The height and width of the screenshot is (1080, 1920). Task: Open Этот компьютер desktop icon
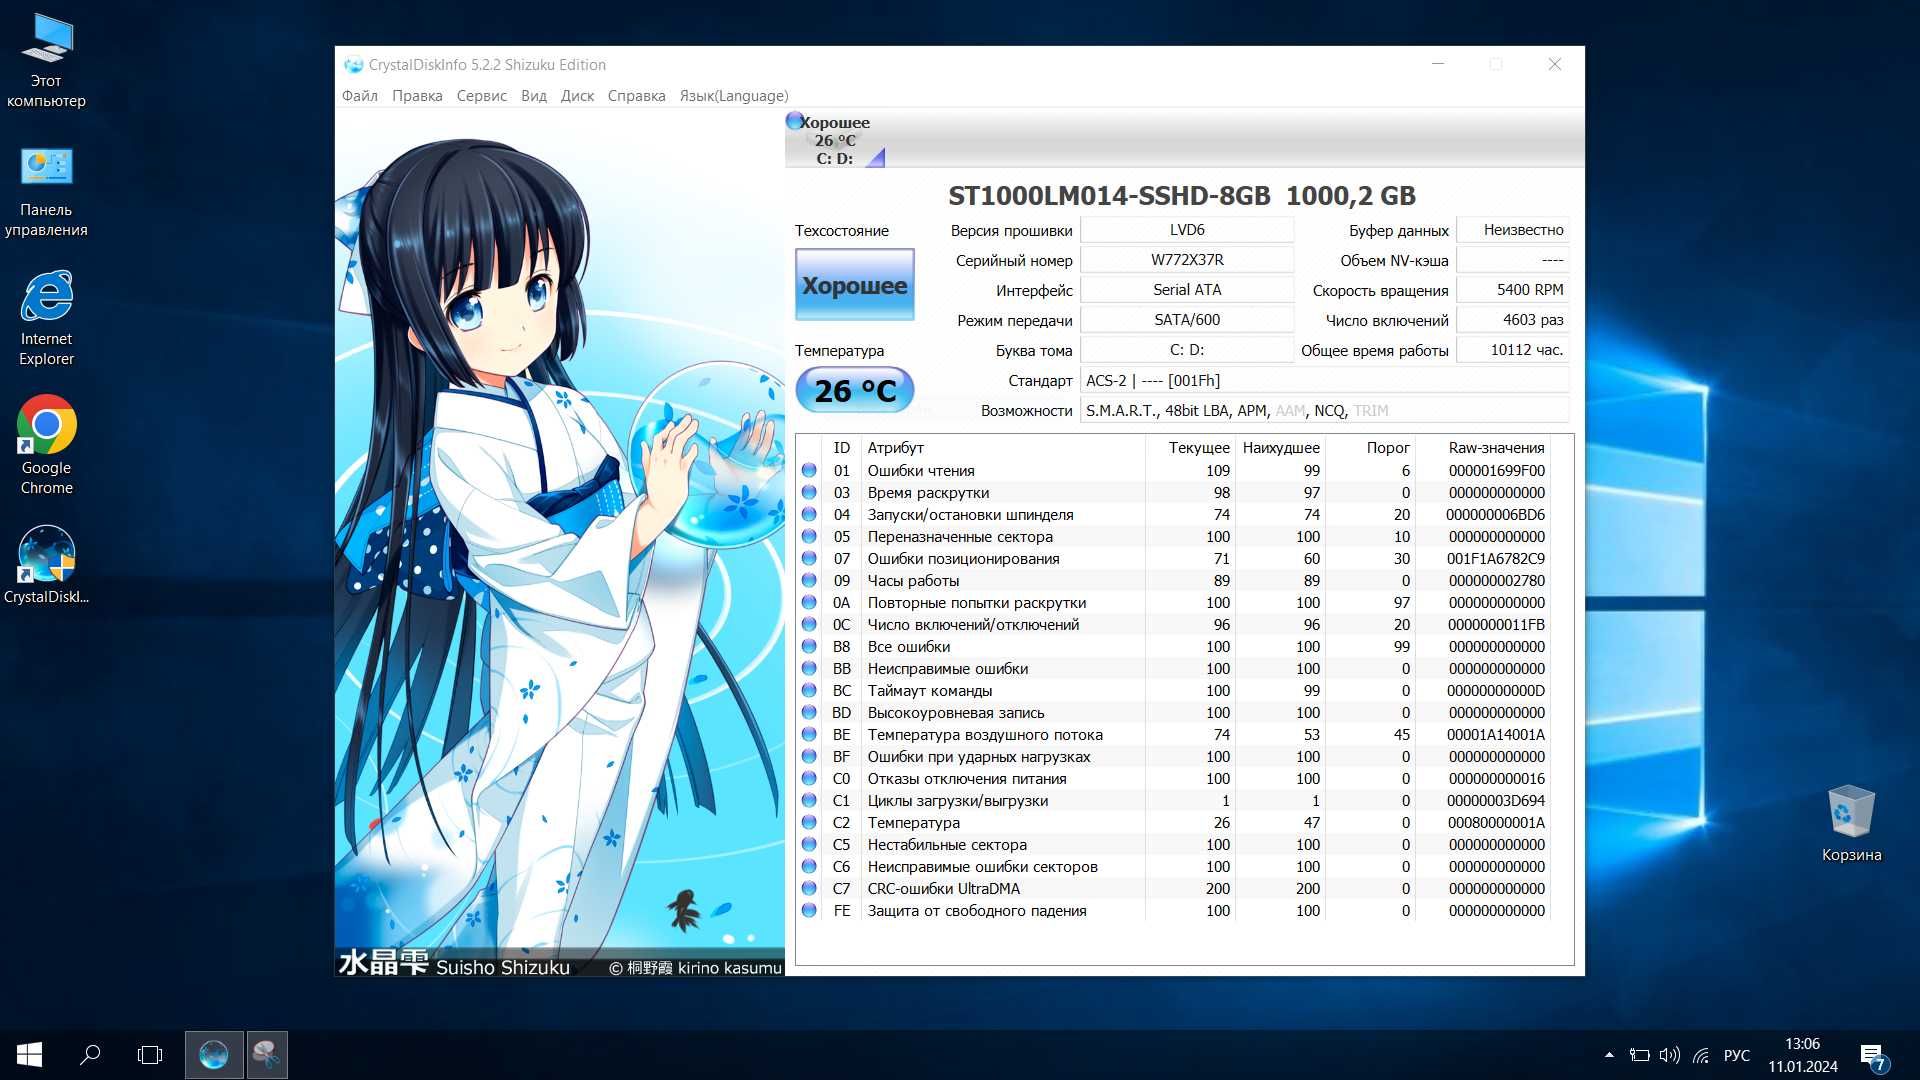click(46, 60)
